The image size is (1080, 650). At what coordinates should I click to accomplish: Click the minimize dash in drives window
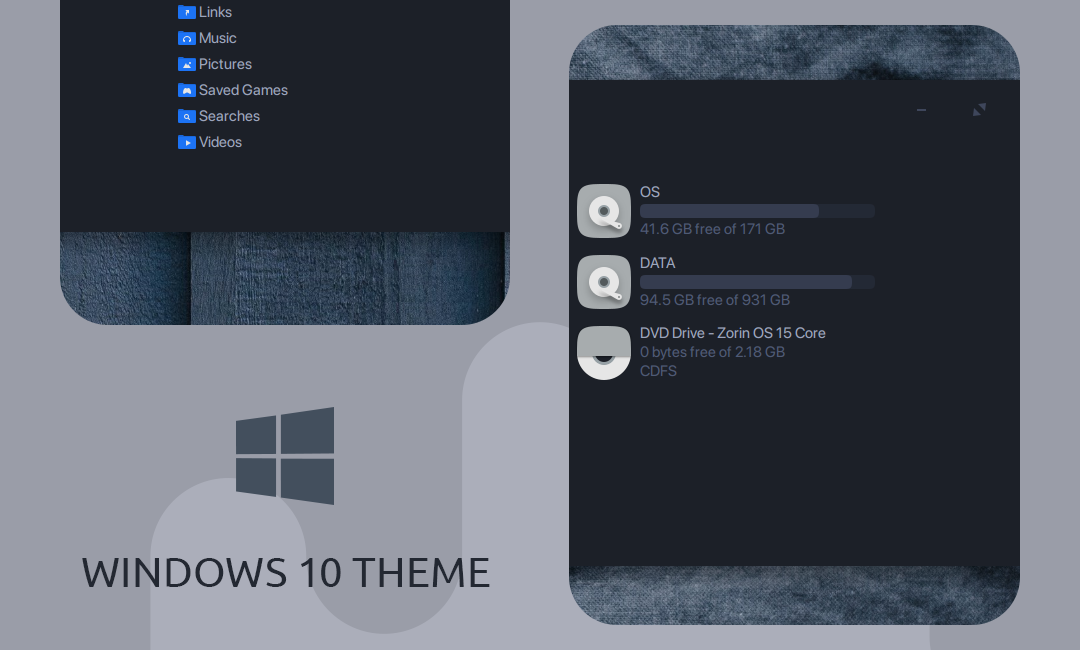coord(922,109)
